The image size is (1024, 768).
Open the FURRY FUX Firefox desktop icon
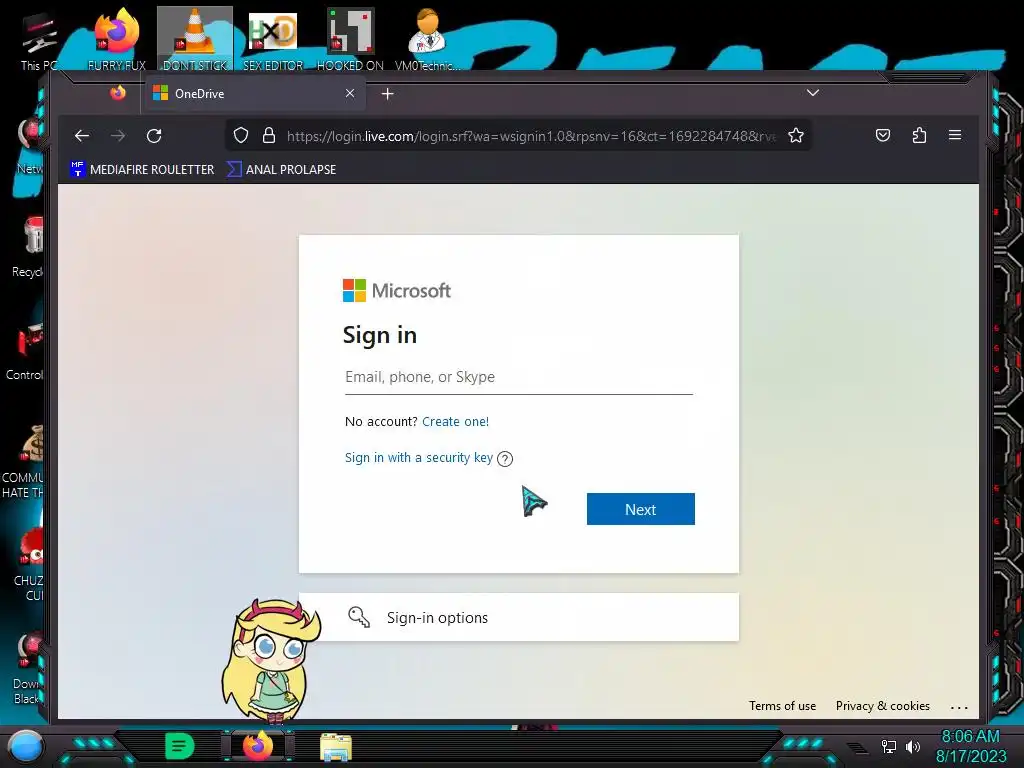click(116, 38)
